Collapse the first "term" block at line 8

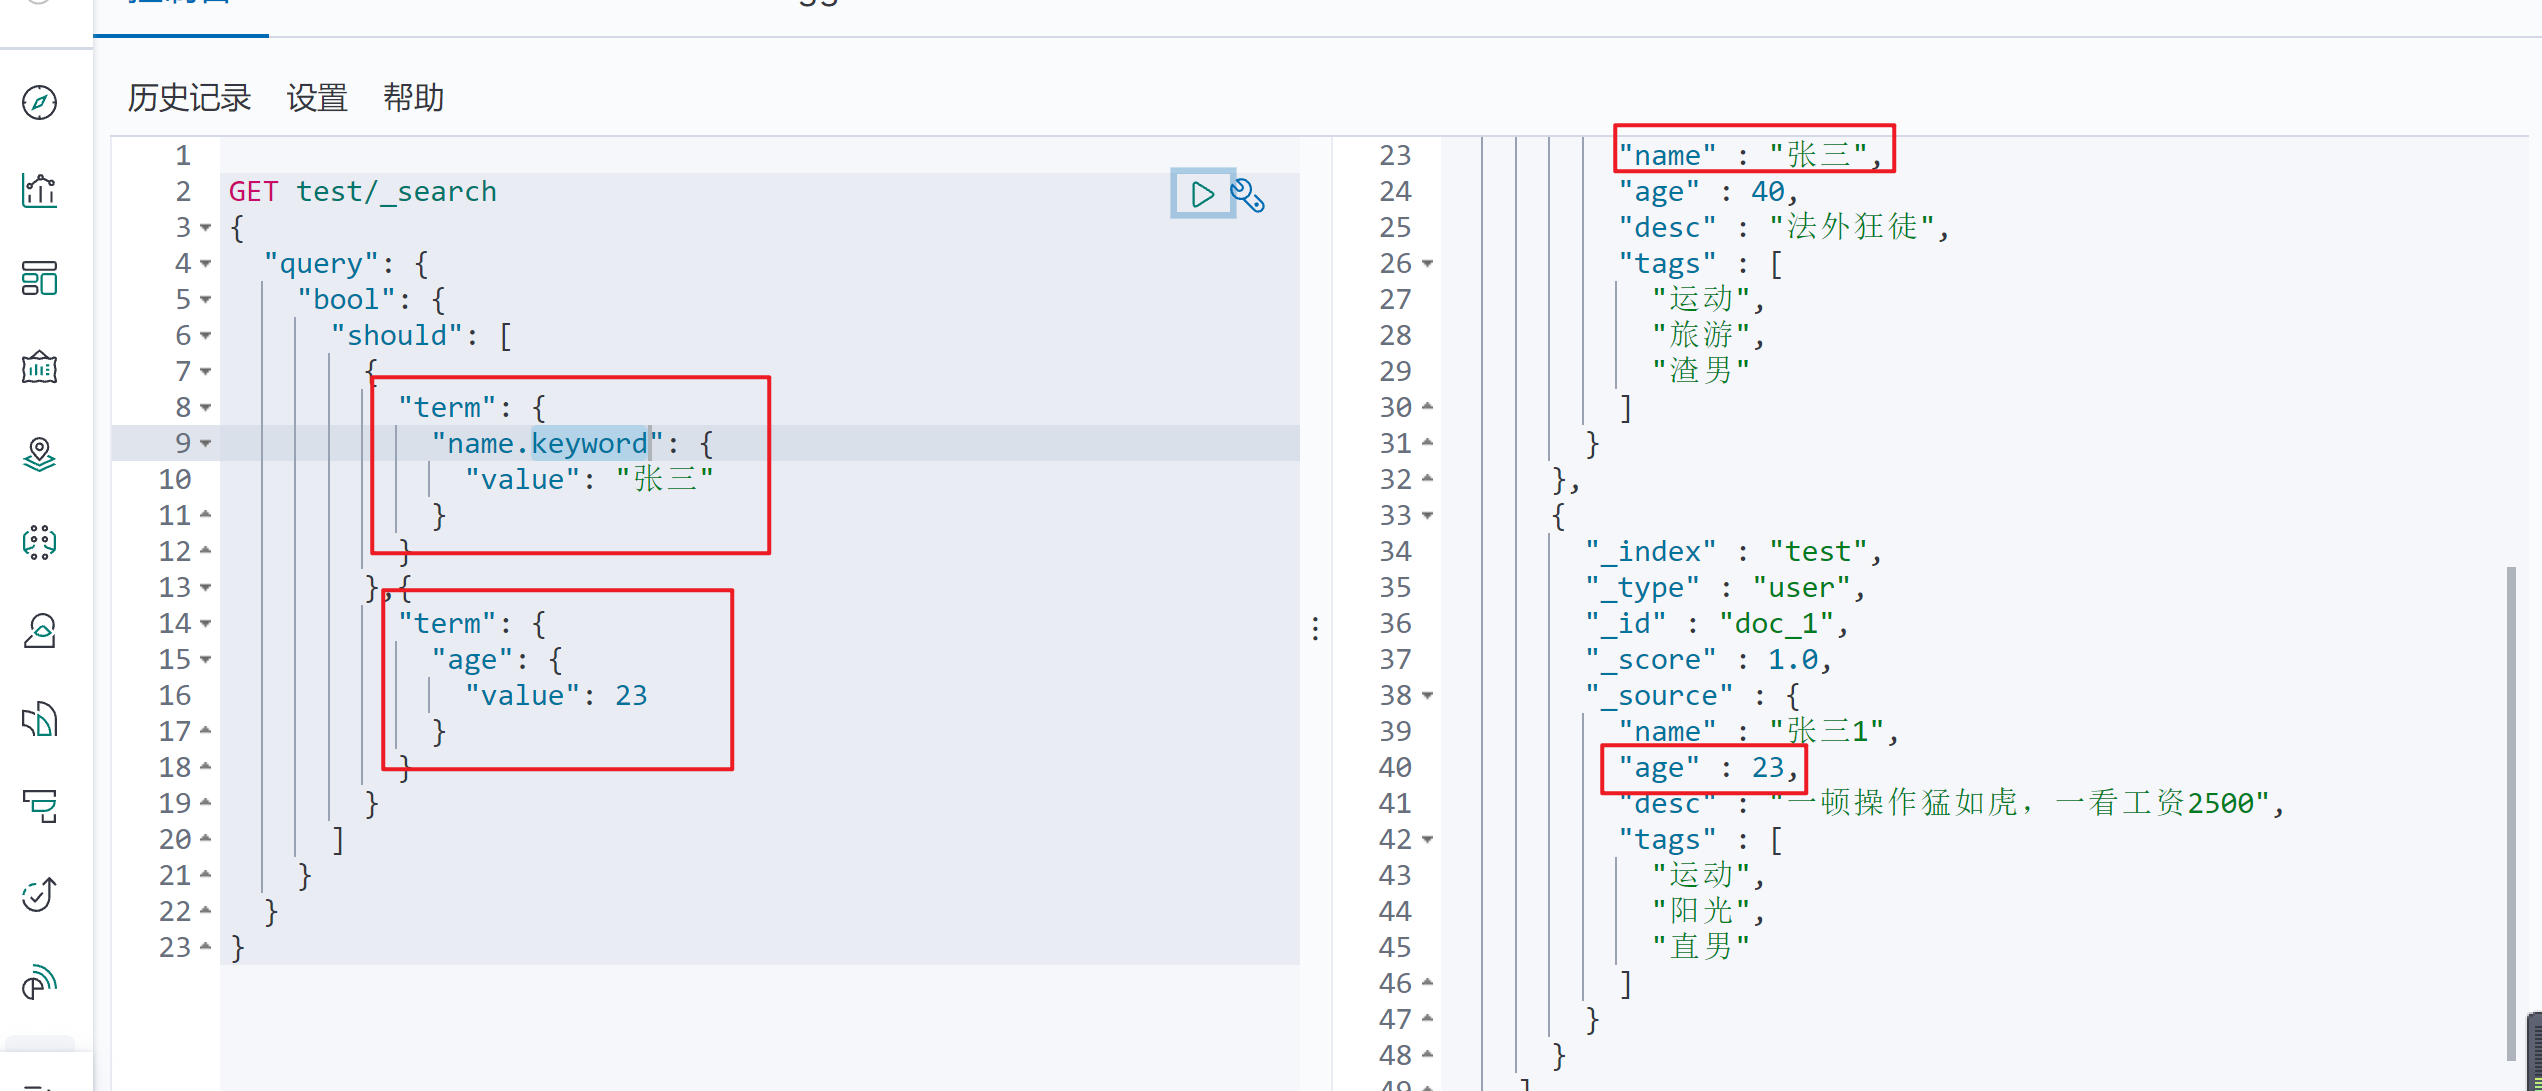coord(205,408)
